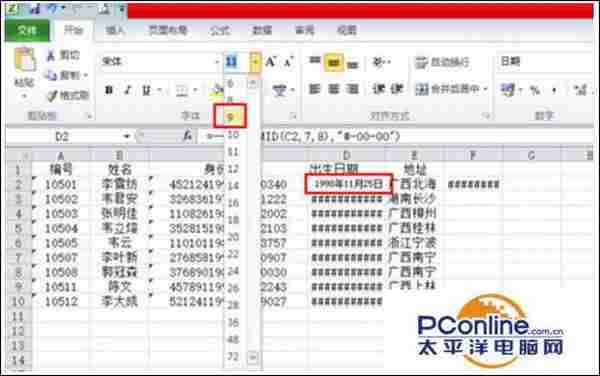Toggle Italic formatting
Screen dimensions: 600x376
[x=128, y=90]
